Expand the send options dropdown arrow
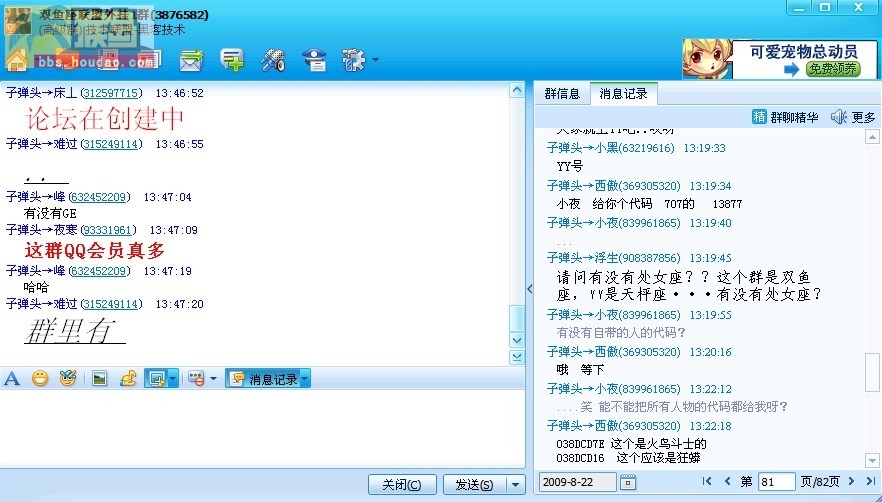The height and width of the screenshot is (502, 882). pos(515,485)
